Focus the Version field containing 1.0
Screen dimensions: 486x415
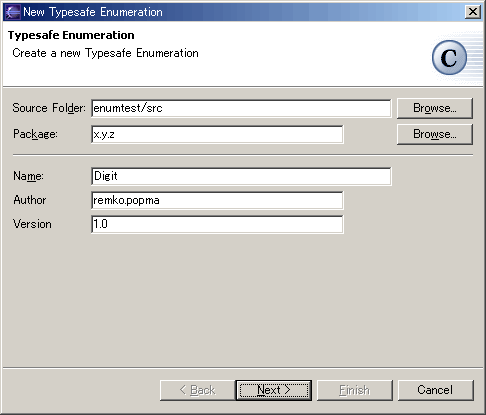[x=217, y=224]
